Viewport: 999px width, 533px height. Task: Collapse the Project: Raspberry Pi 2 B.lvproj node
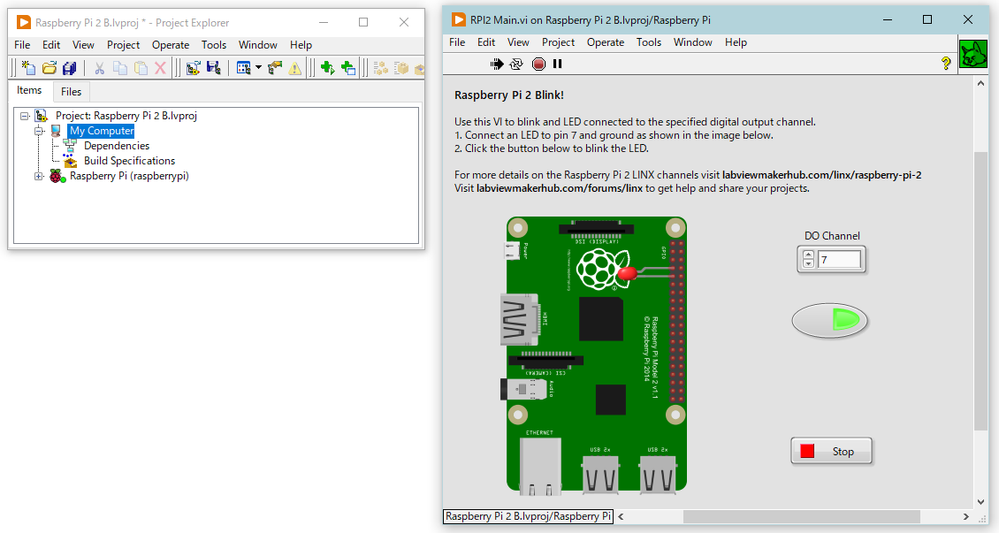tap(24, 116)
